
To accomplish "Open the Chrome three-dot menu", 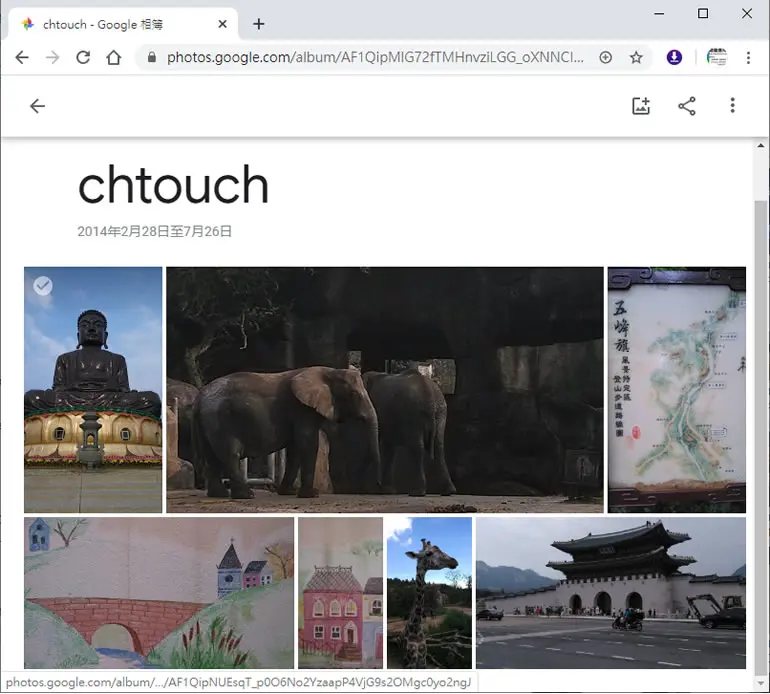I will (748, 57).
